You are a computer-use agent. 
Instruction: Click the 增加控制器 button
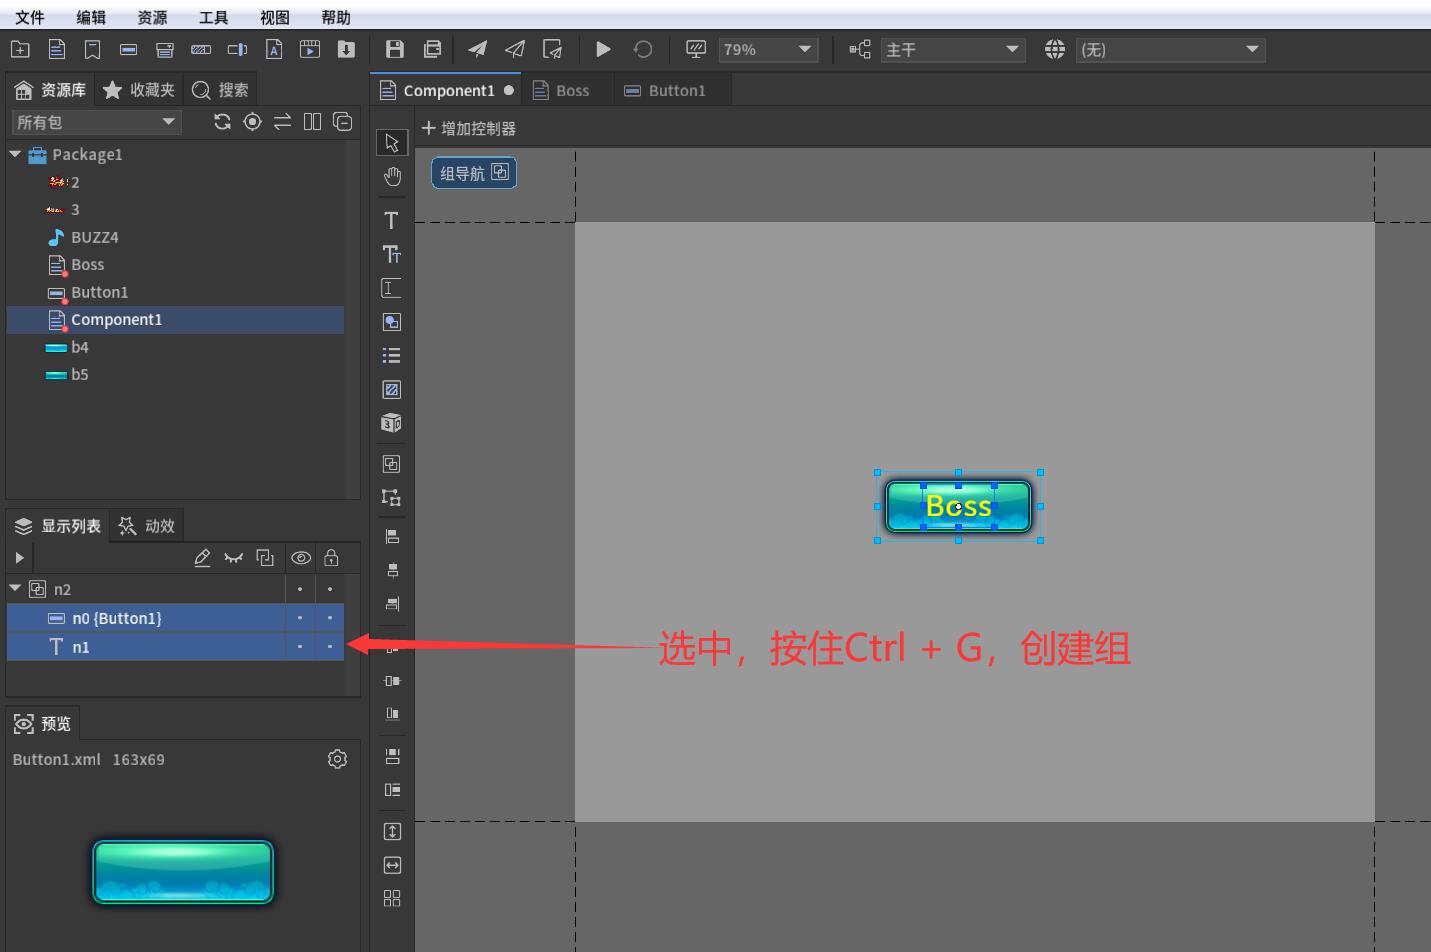467,128
